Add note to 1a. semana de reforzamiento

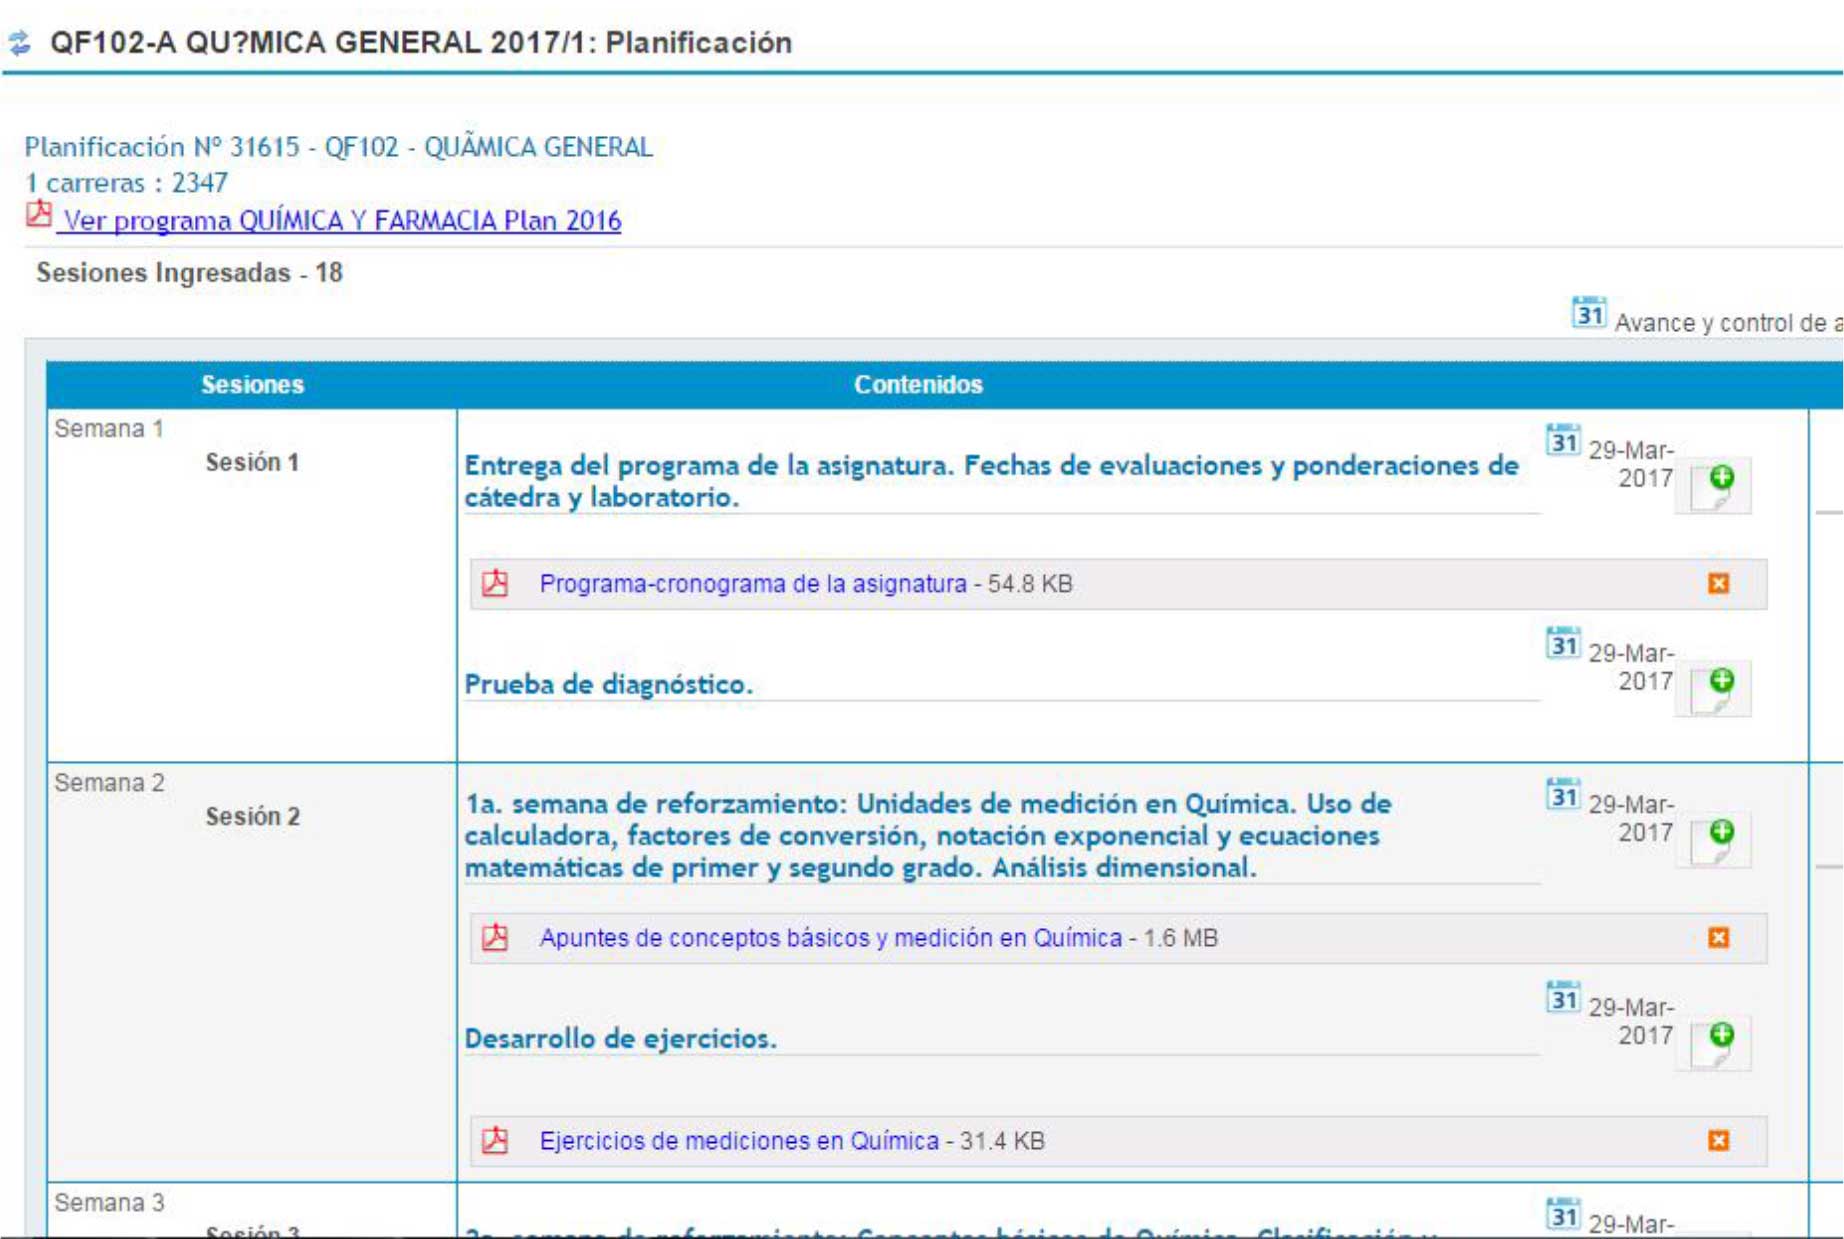[x=1716, y=839]
